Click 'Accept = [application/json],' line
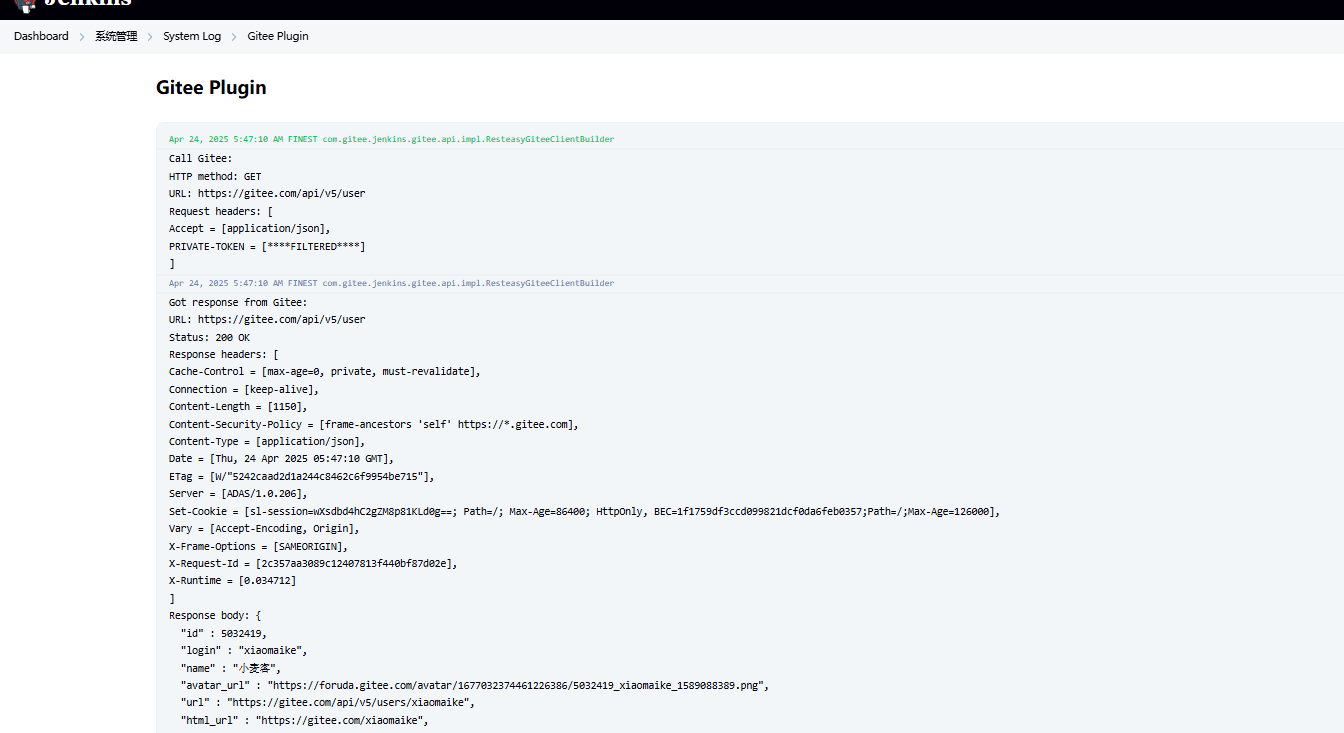 click(250, 228)
